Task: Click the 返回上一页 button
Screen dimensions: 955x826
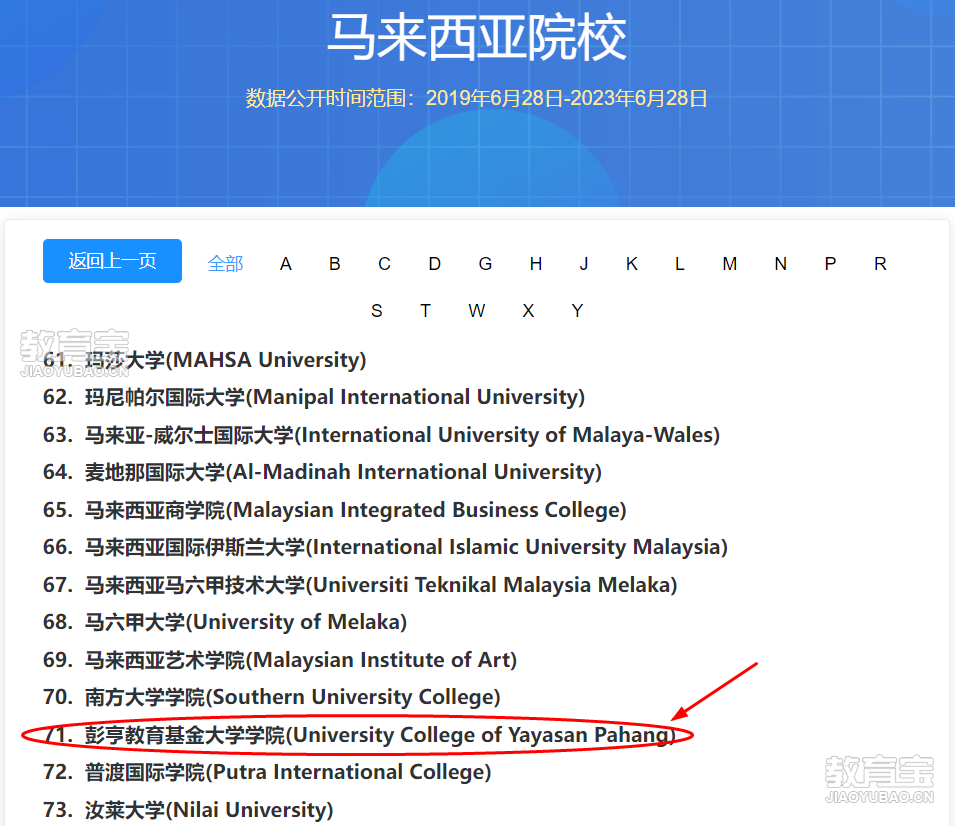Action: tap(112, 261)
